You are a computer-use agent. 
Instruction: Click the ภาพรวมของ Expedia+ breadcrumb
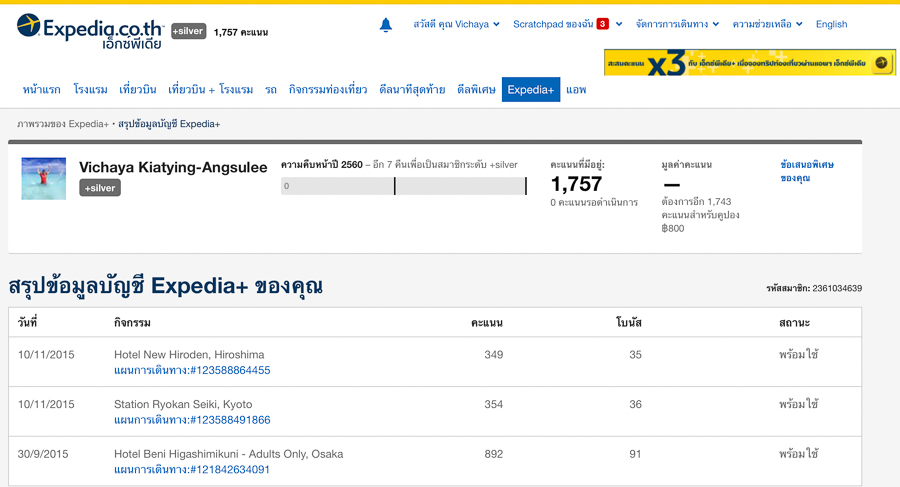click(x=63, y=124)
